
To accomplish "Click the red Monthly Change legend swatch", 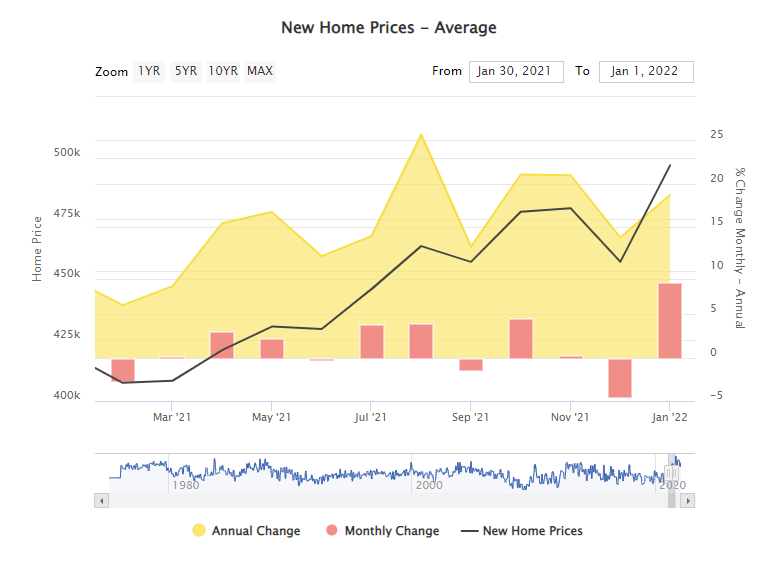I will click(332, 530).
